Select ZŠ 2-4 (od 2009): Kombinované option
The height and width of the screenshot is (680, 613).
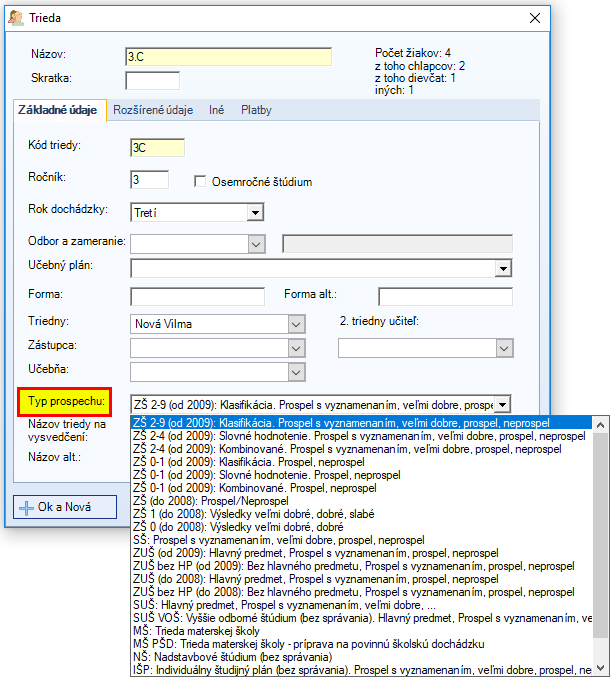(362, 449)
